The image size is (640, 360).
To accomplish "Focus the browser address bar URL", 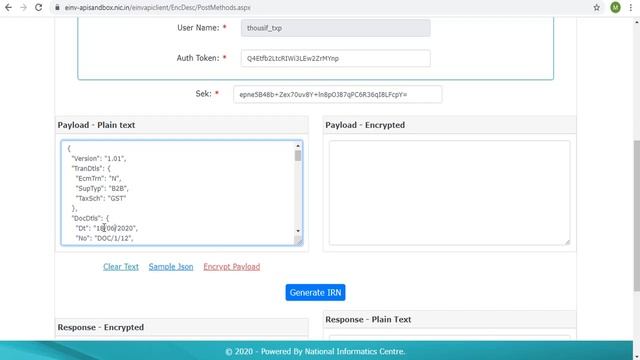I will 158,7.
